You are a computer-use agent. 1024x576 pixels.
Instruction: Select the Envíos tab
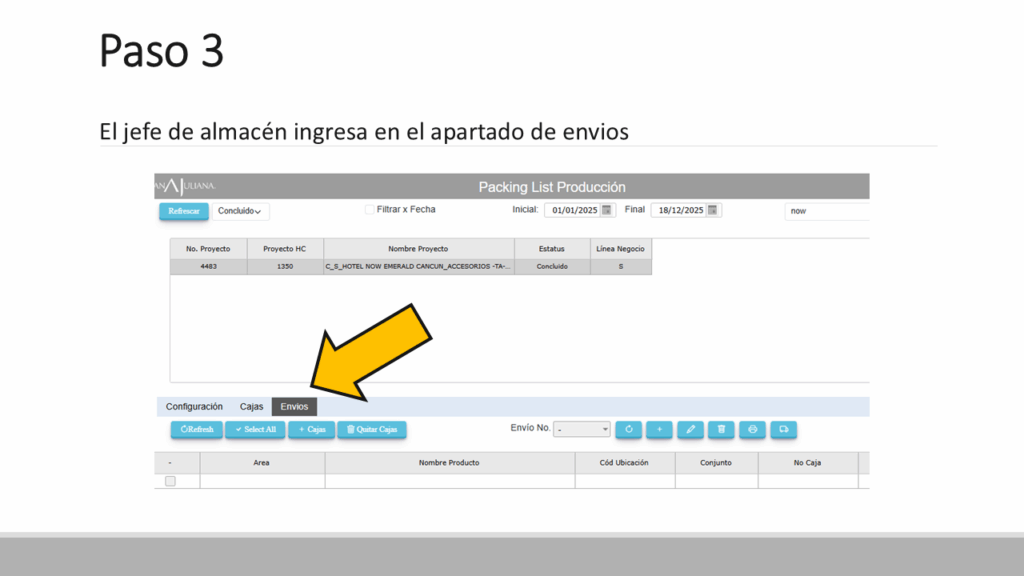click(x=294, y=407)
